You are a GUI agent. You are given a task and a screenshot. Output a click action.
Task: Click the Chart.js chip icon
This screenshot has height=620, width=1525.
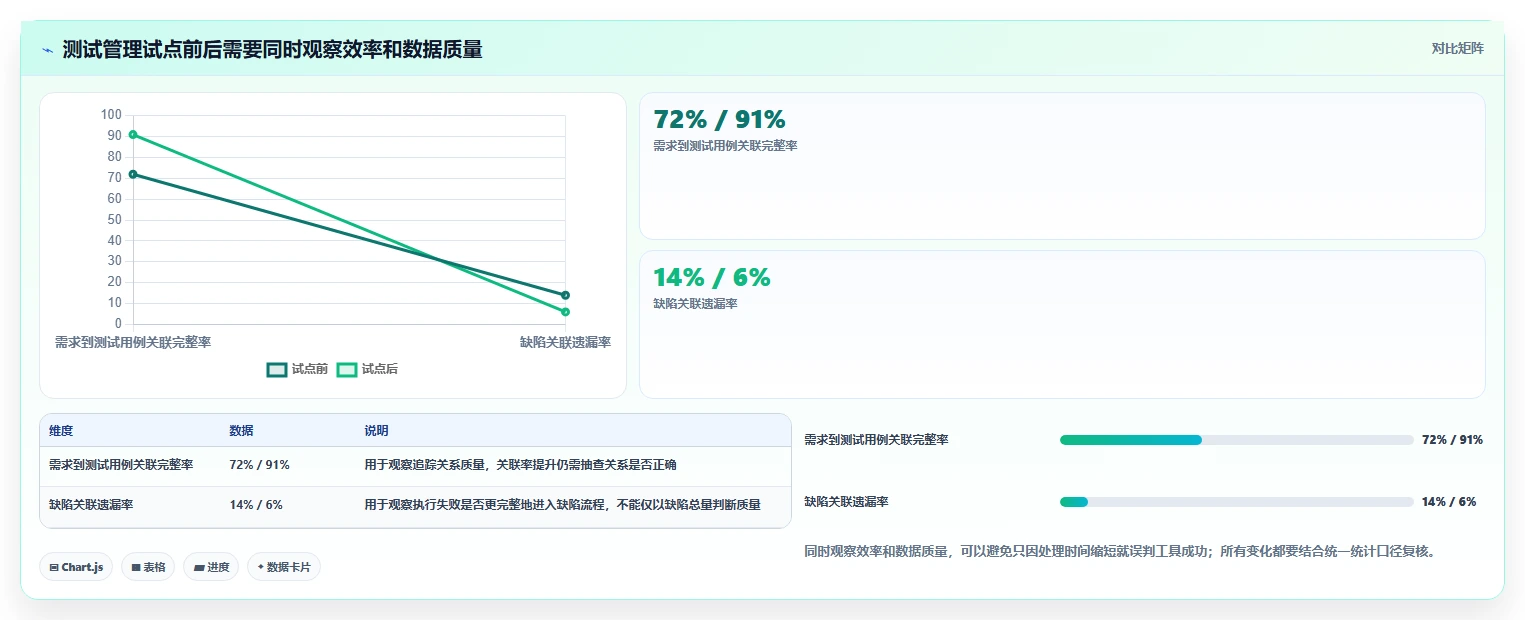(54, 567)
